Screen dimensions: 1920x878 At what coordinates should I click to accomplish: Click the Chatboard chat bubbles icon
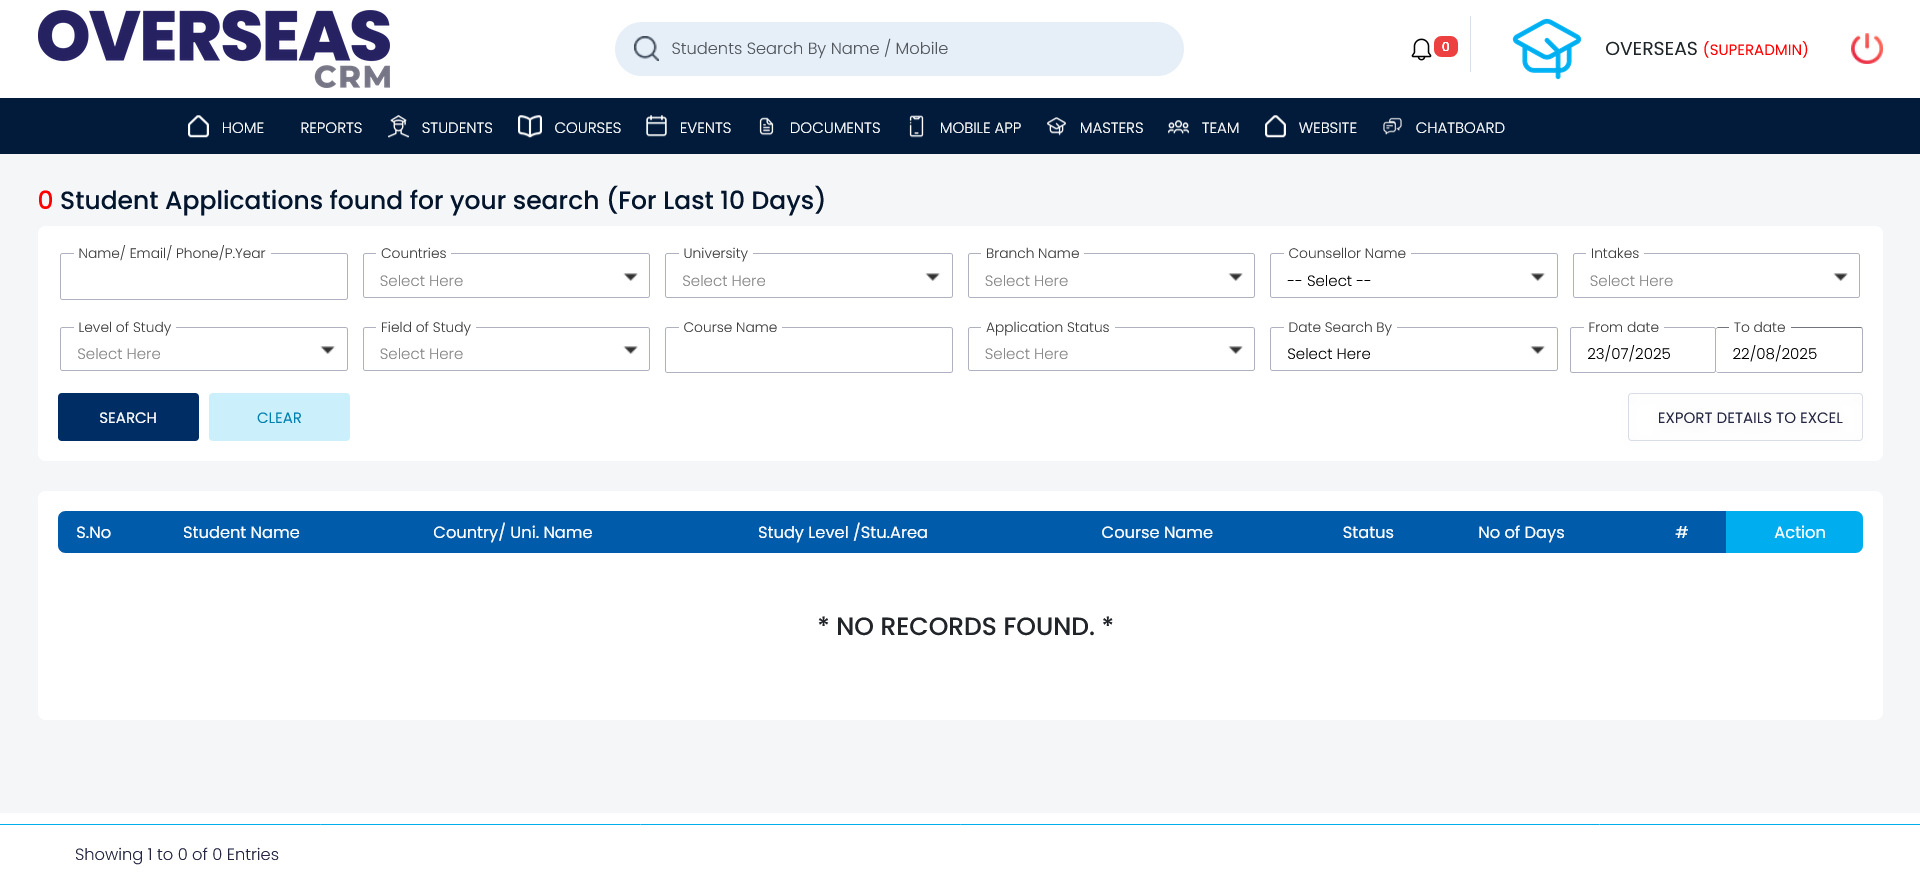pyautogui.click(x=1392, y=127)
